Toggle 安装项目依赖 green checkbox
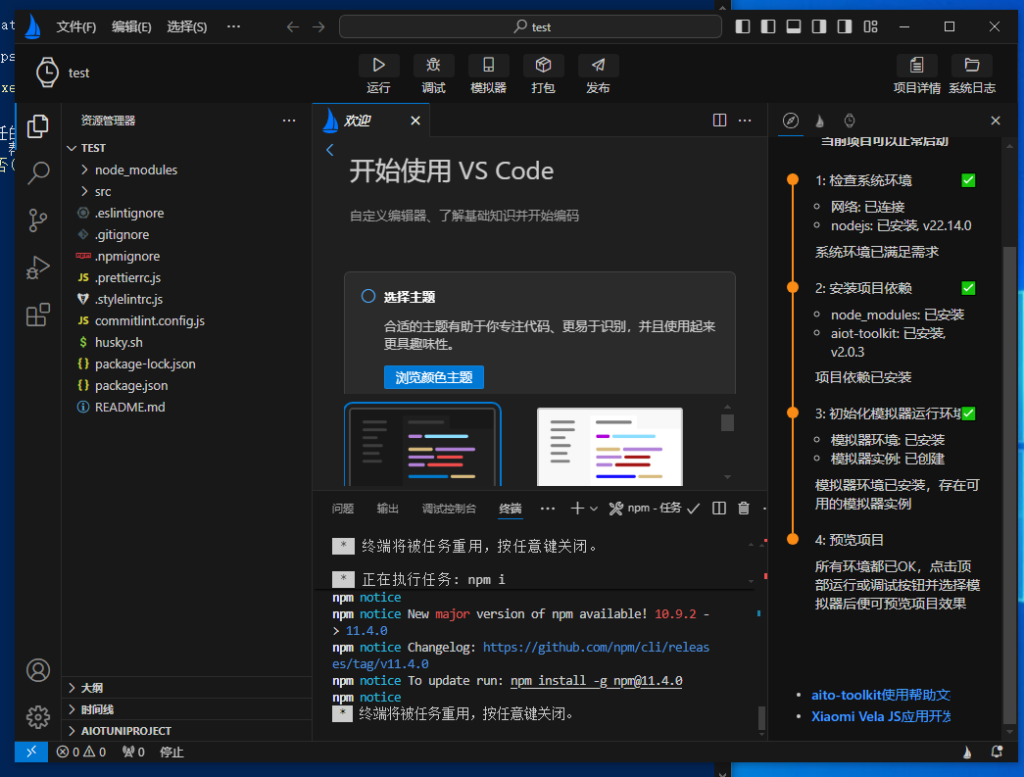 968,288
